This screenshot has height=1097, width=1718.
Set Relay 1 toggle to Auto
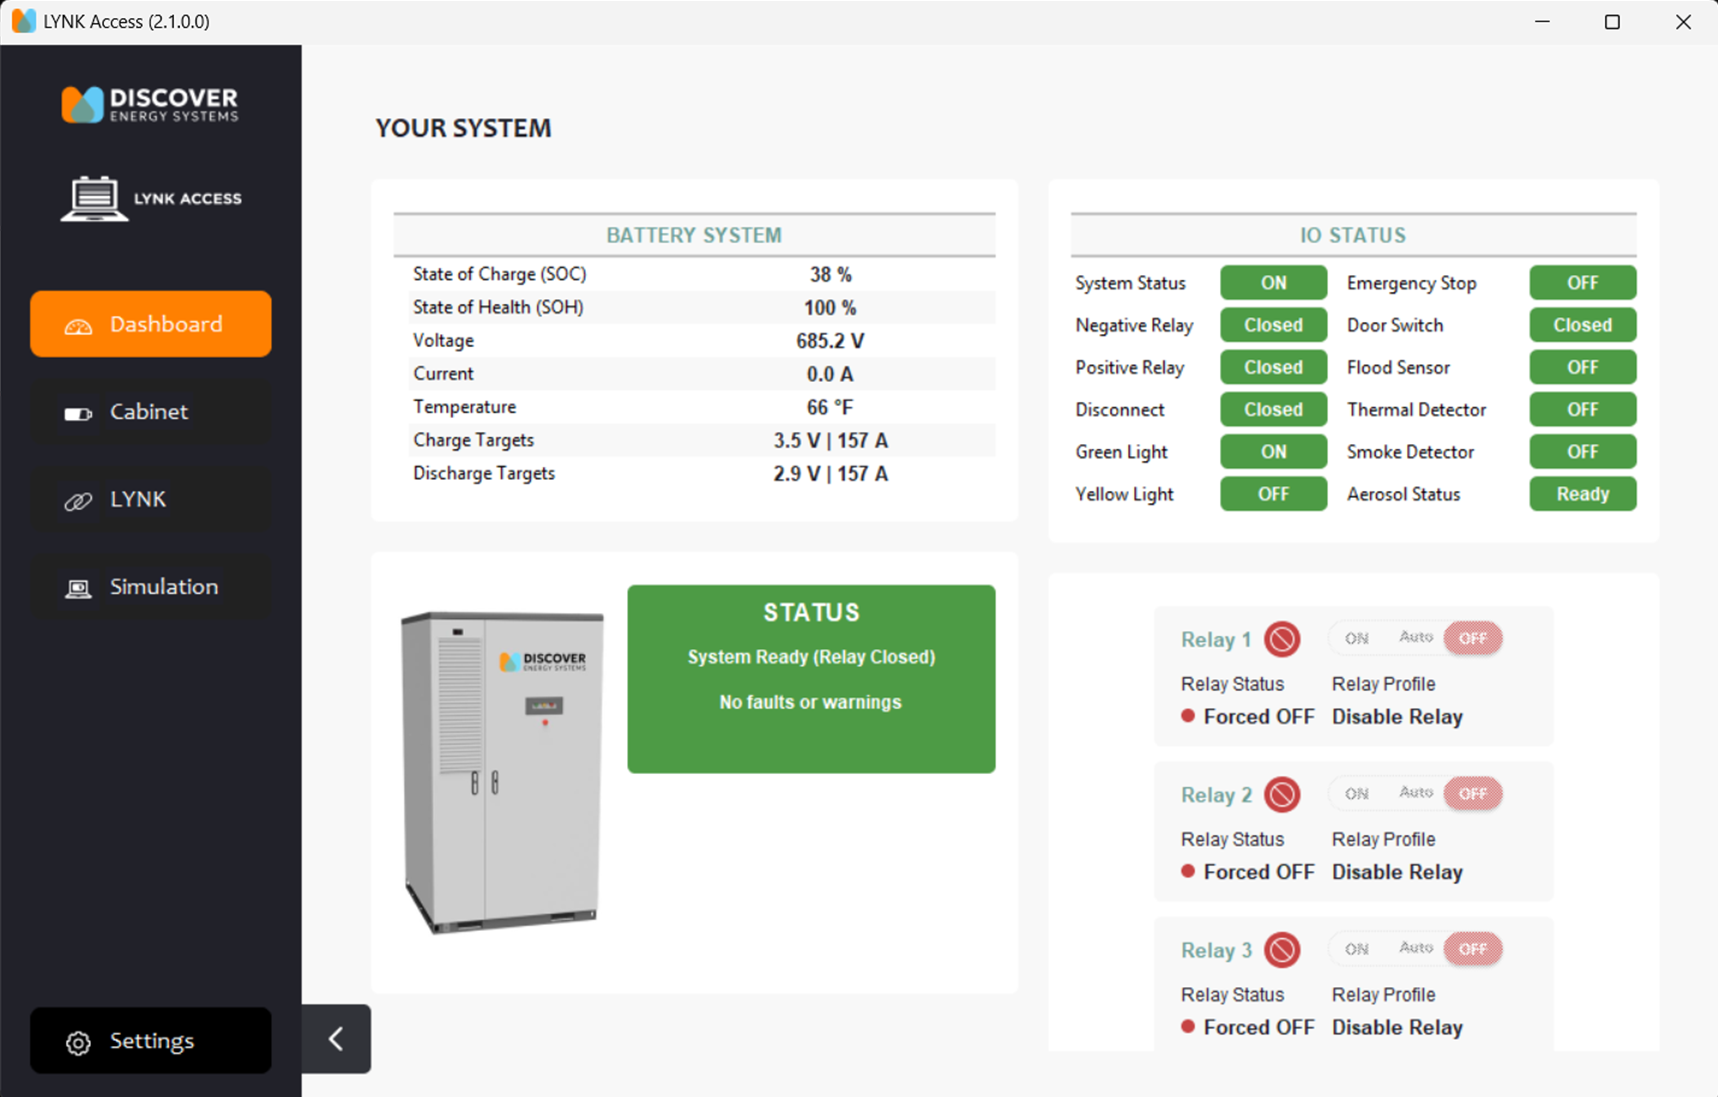point(1415,638)
